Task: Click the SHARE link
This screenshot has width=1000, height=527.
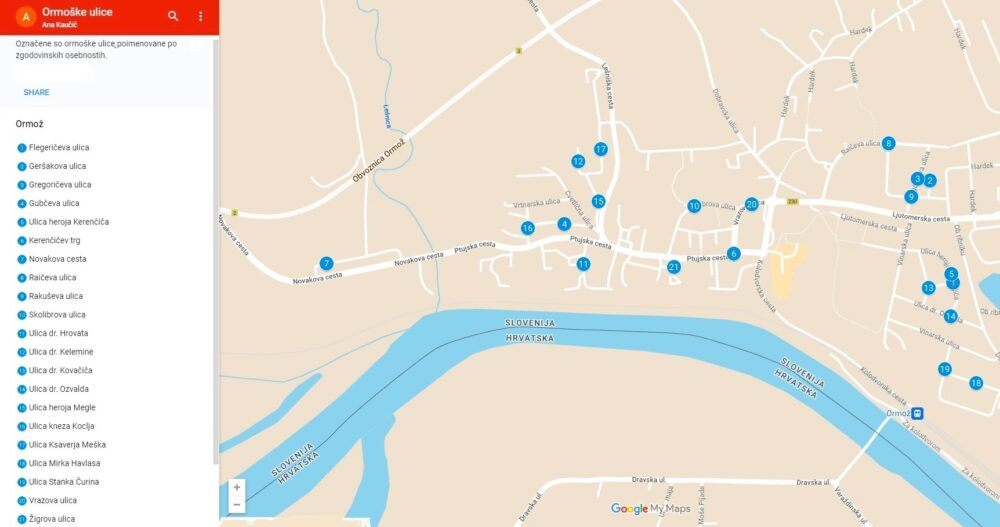Action: [x=36, y=93]
